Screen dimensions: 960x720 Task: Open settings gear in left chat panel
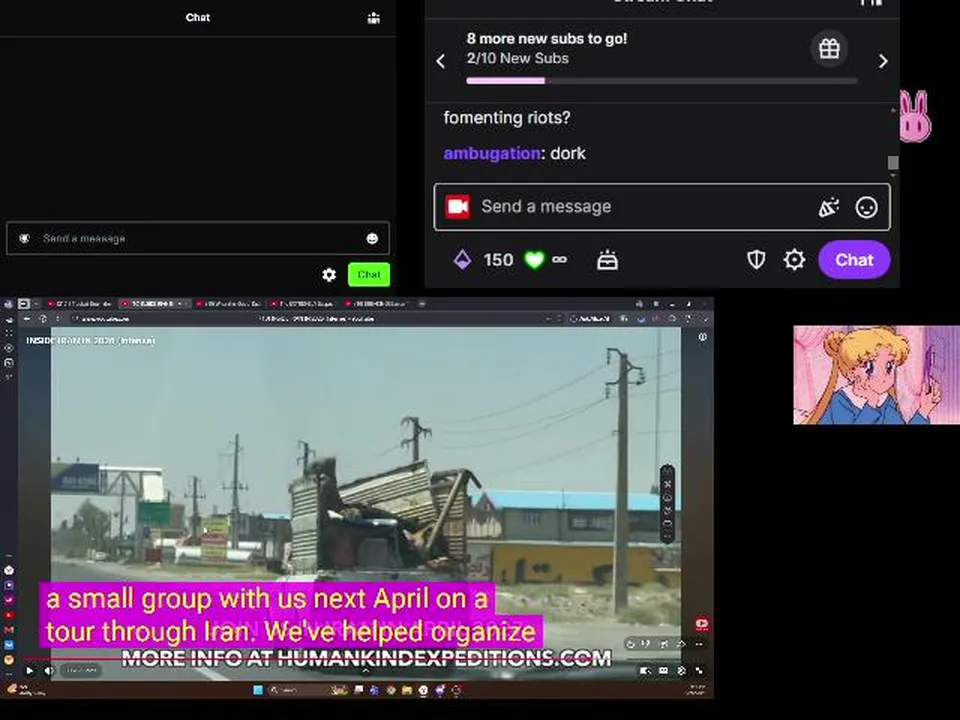tap(329, 274)
